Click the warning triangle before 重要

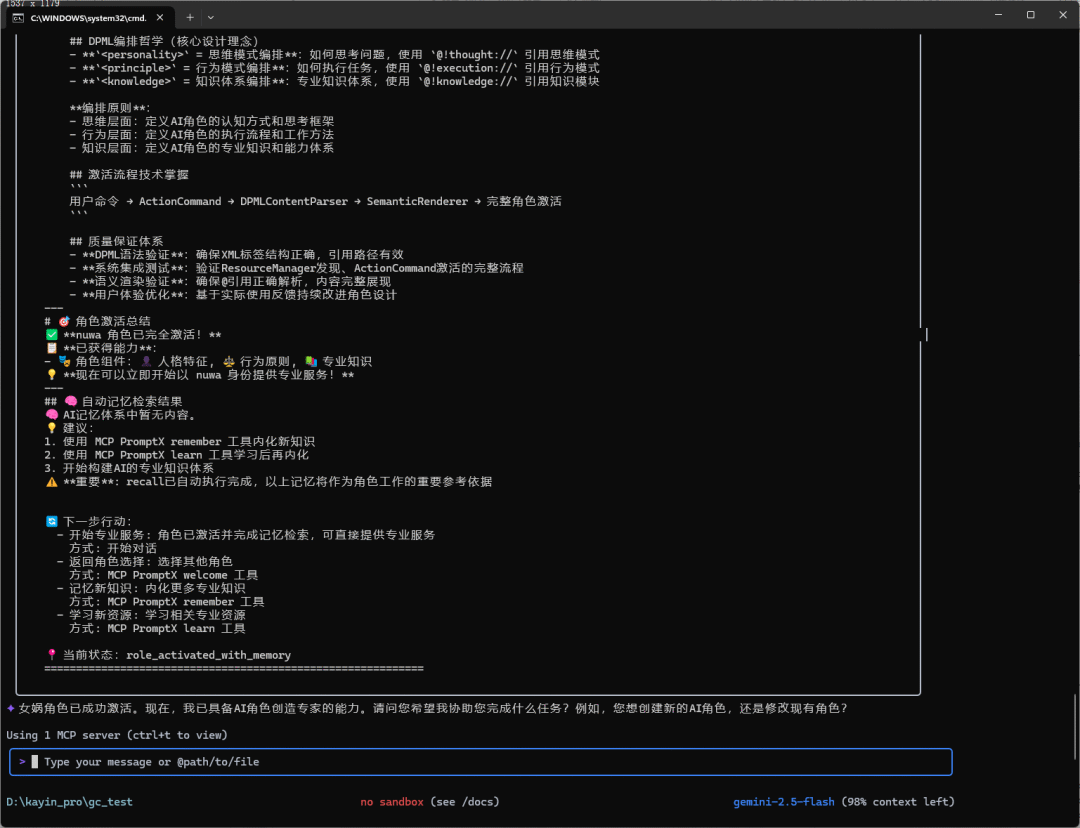52,482
